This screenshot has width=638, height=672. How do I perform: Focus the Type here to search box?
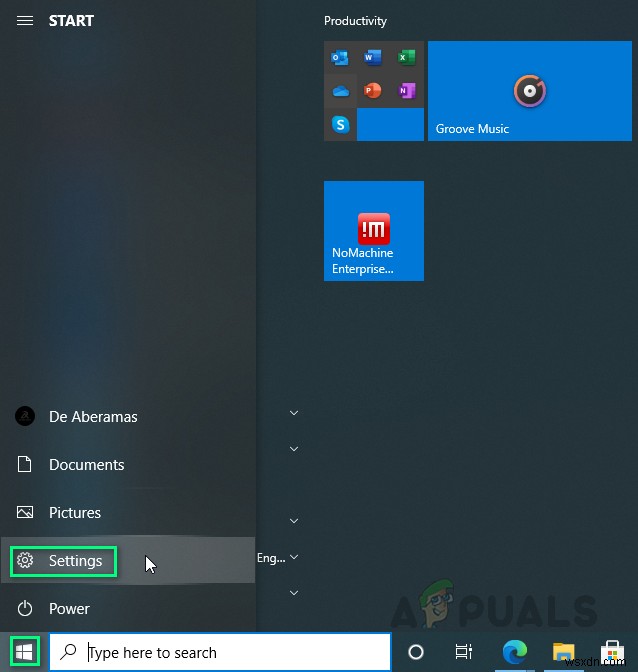(x=220, y=652)
